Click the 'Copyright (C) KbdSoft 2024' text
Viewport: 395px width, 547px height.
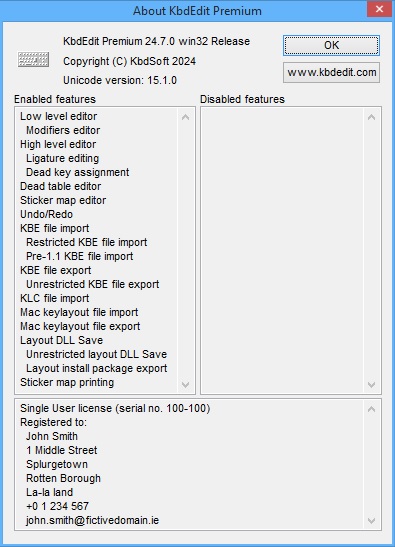[x=129, y=61]
